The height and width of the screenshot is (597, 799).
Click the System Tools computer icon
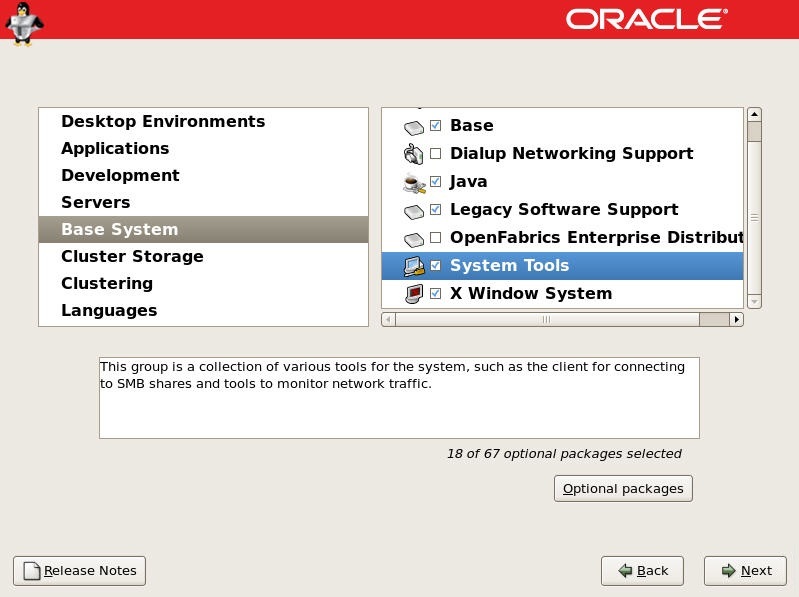pyautogui.click(x=414, y=266)
